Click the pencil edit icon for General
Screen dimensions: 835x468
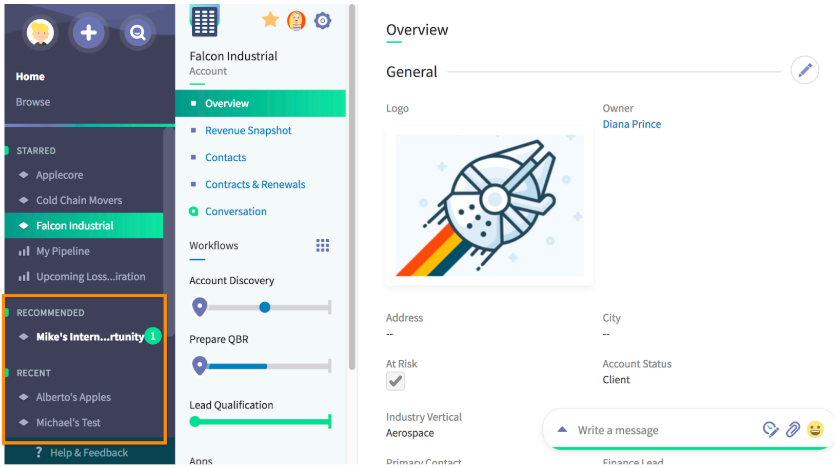[x=805, y=70]
